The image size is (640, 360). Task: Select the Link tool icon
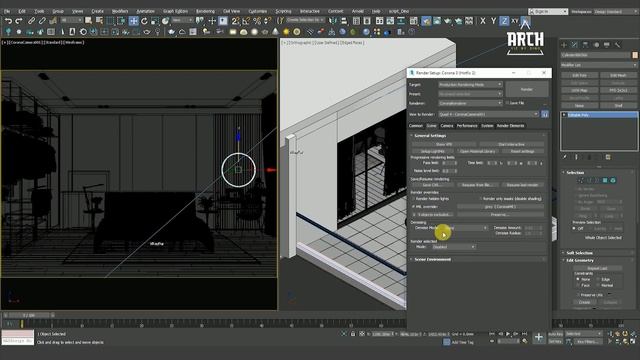click(x=31, y=20)
